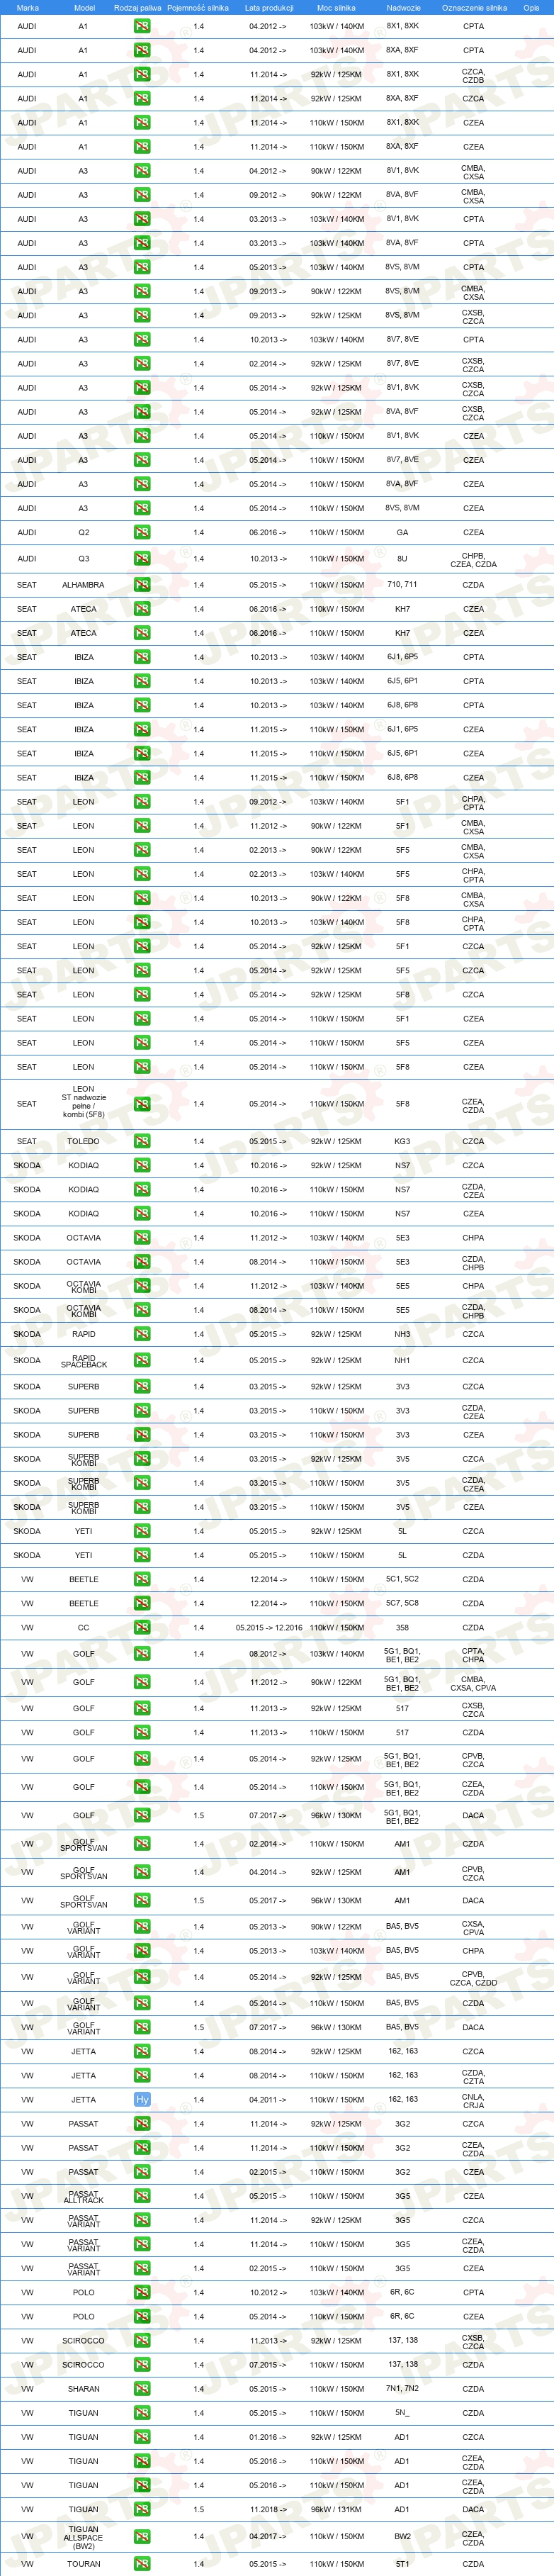Click the fuel icon in the VW CC row
Image resolution: width=554 pixels, height=2576 pixels.
pos(142,1627)
